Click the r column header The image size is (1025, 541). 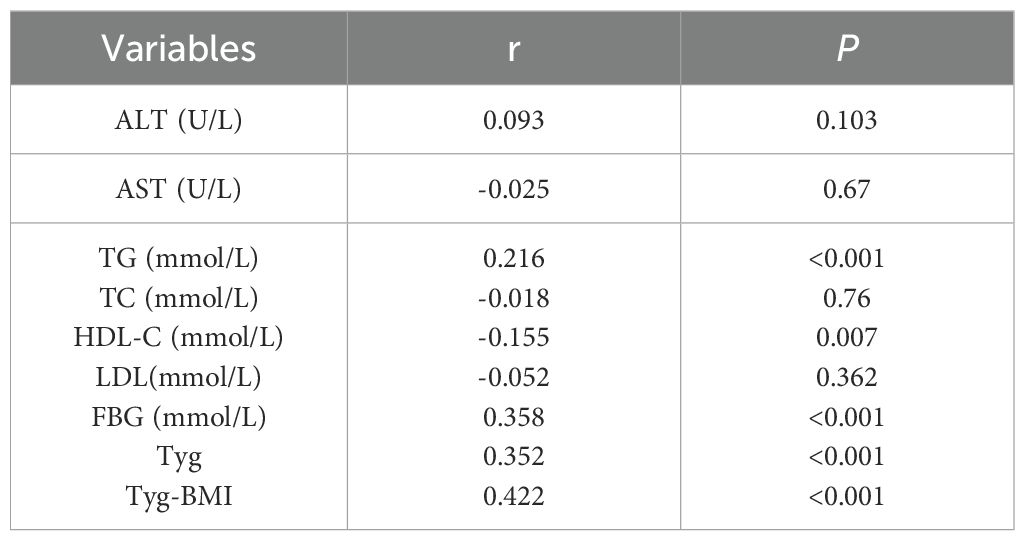tap(514, 48)
